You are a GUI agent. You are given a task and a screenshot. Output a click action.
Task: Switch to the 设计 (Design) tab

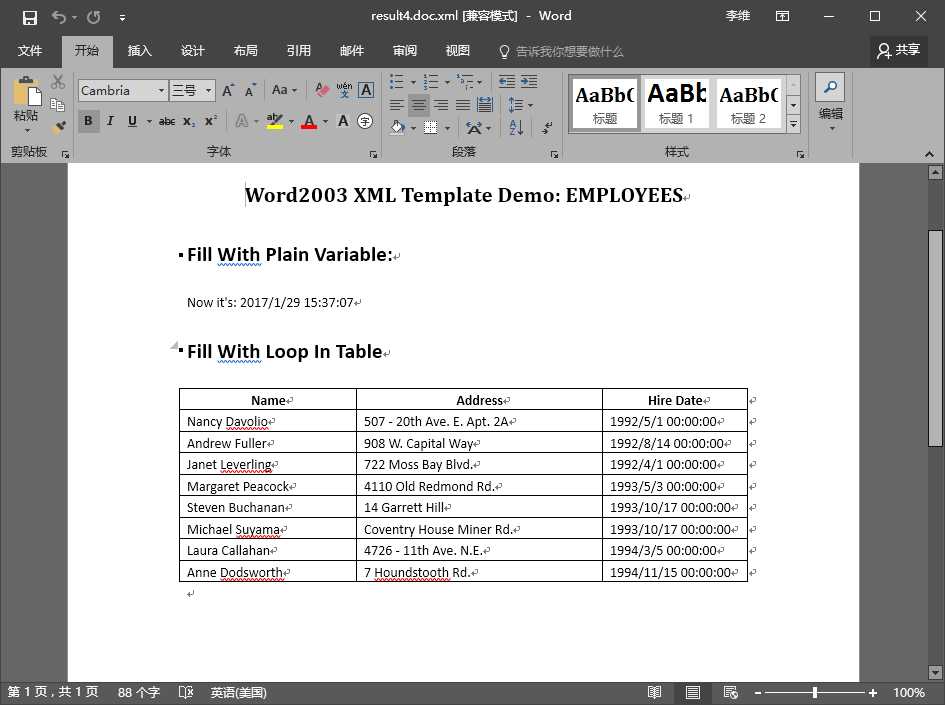[193, 51]
